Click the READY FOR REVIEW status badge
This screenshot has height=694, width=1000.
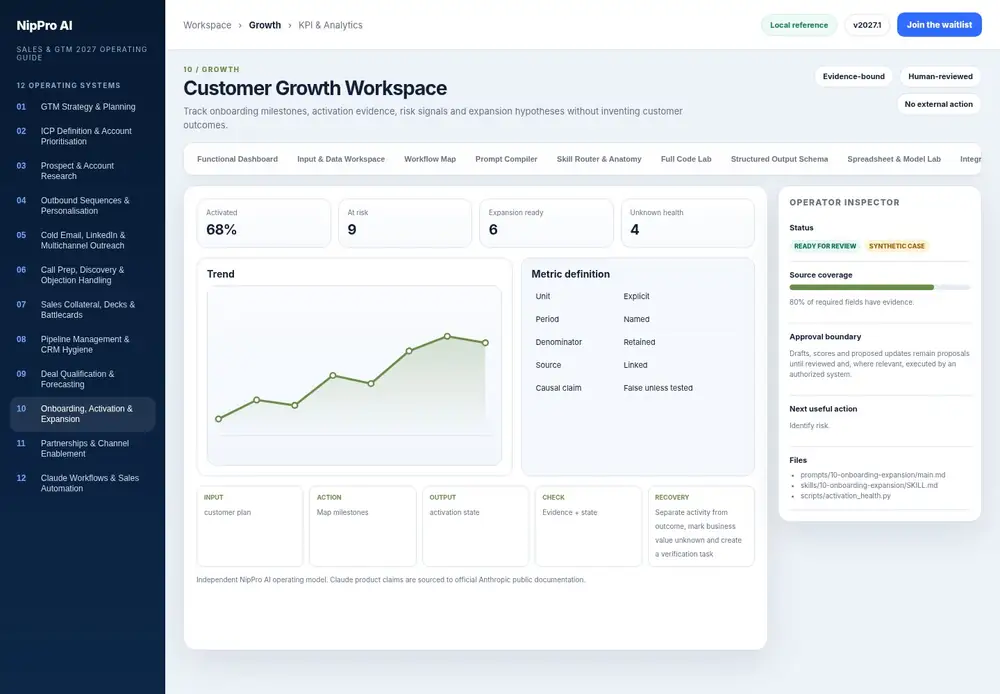(825, 246)
